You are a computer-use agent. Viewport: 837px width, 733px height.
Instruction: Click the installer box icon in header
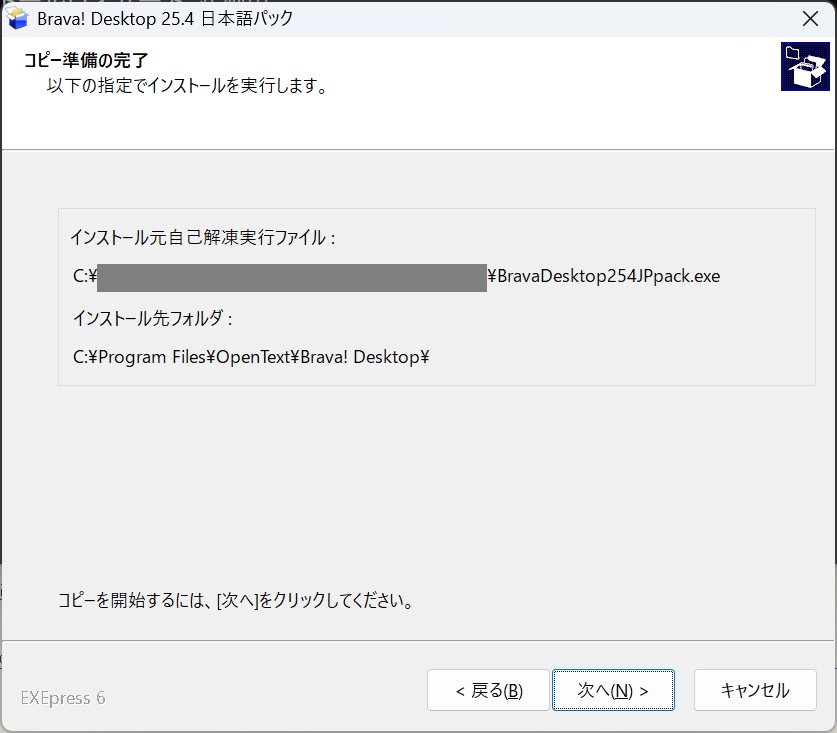click(x=805, y=67)
